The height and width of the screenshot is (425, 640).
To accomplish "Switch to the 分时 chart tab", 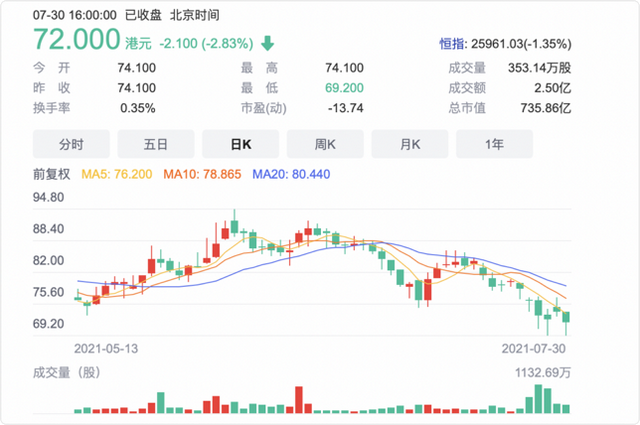I will (71, 144).
